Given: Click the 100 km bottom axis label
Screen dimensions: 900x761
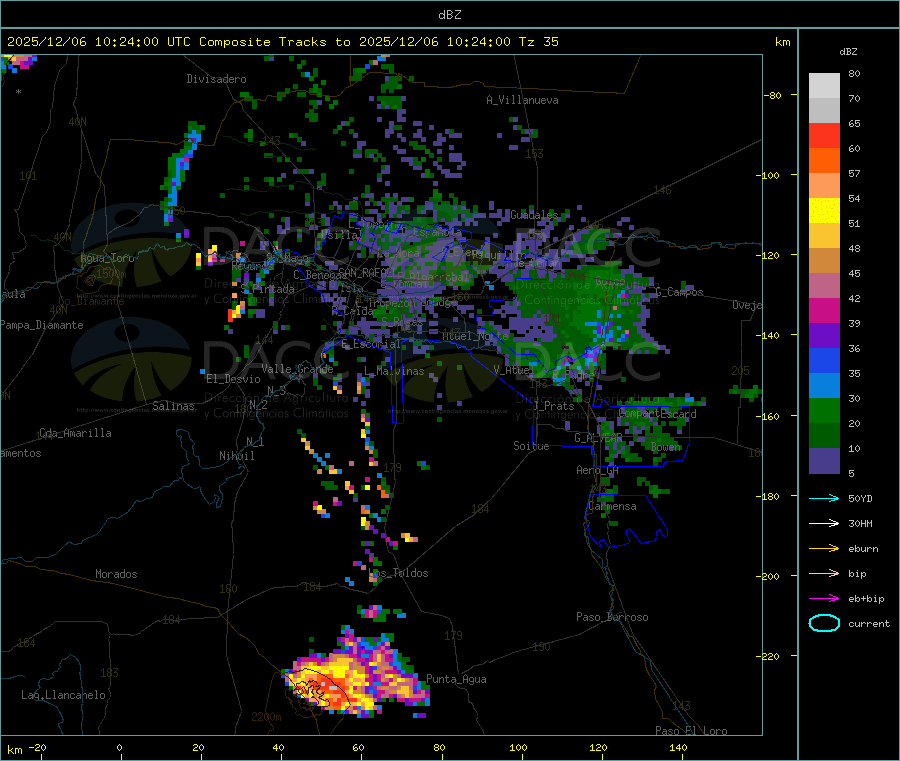Looking at the screenshot, I should tap(518, 747).
